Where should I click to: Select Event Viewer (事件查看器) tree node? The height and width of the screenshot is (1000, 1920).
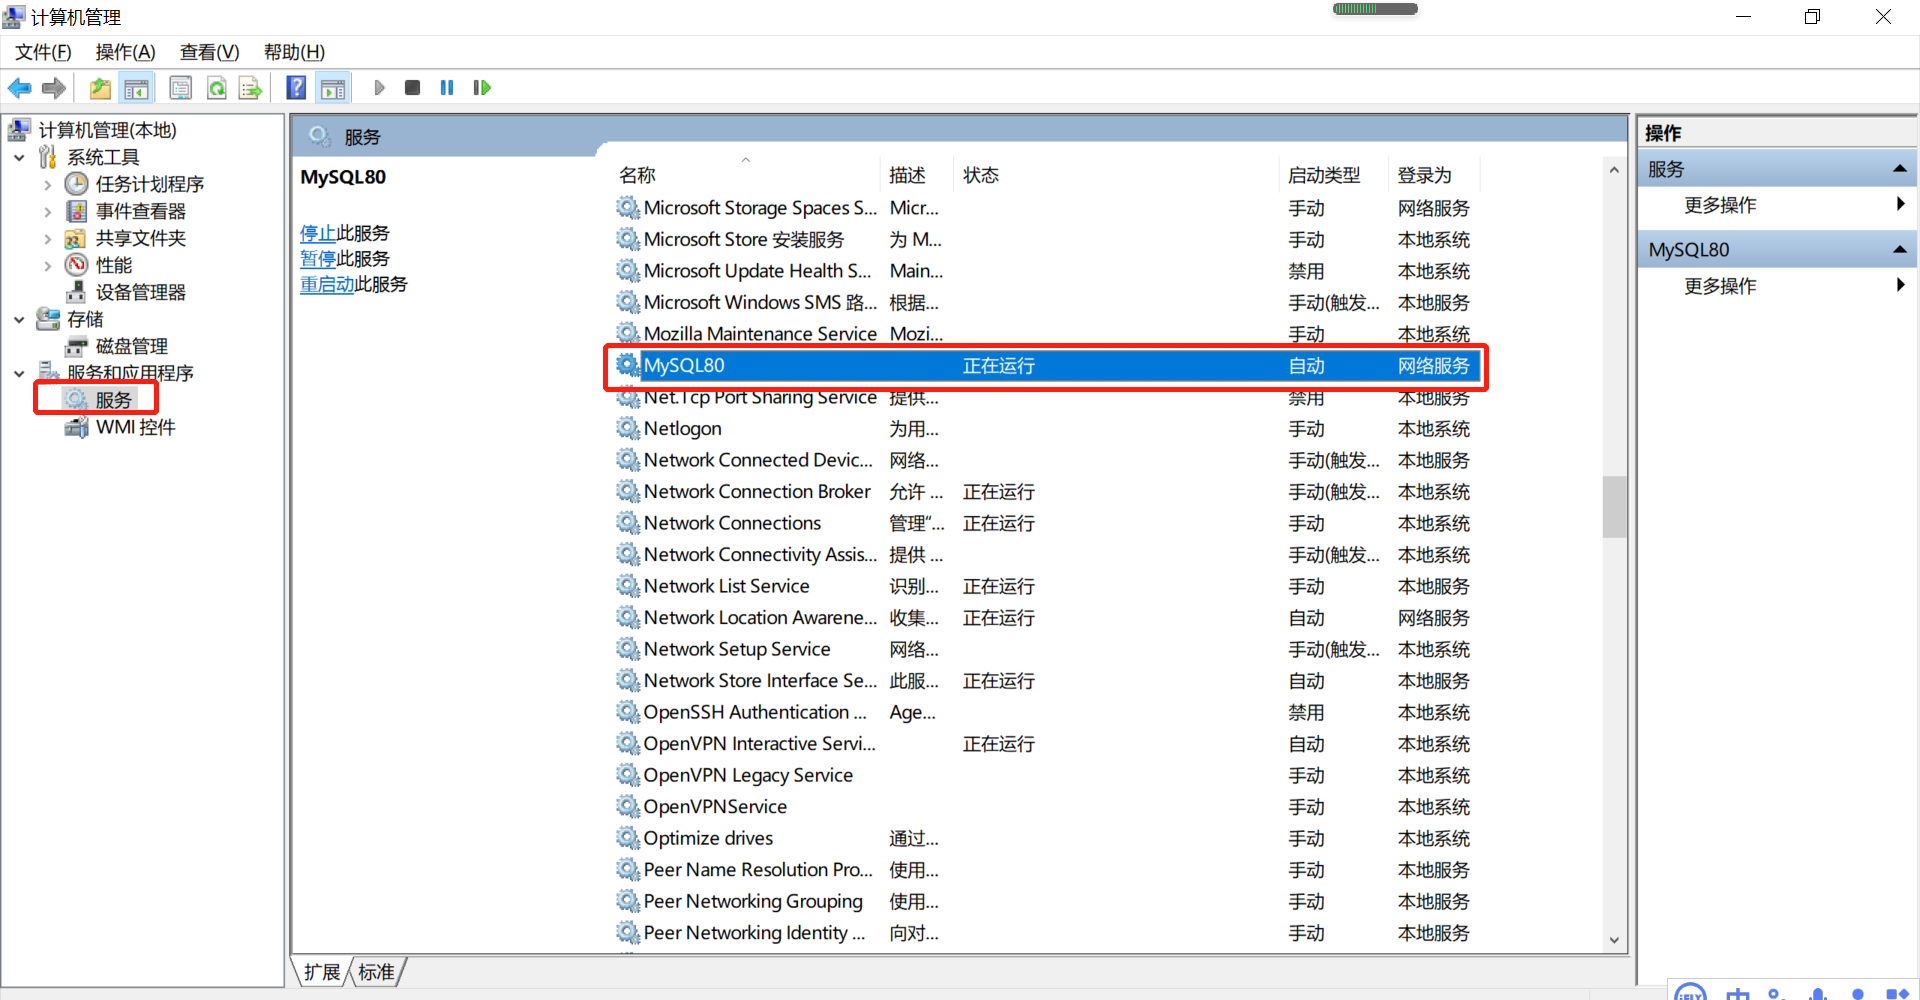click(x=141, y=211)
